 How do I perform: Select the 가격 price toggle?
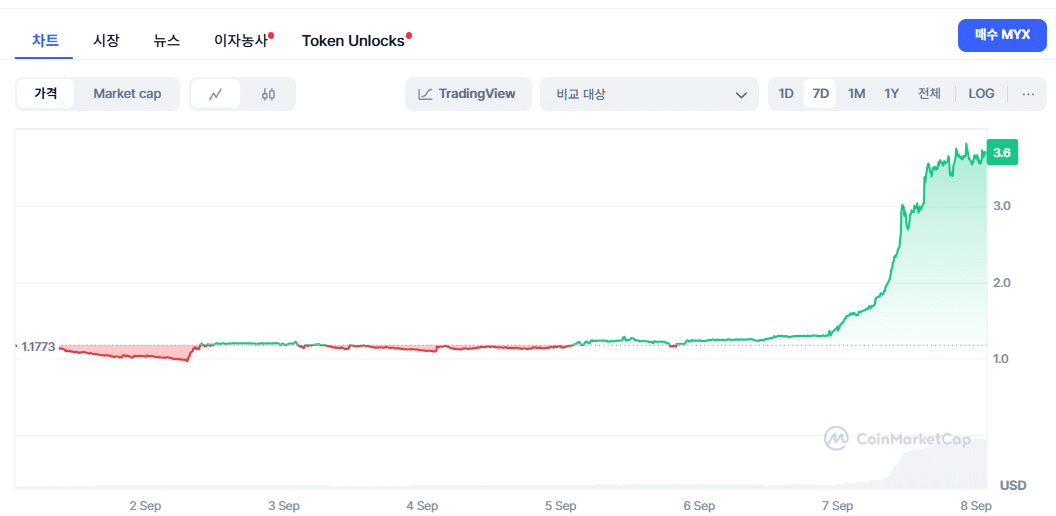click(x=45, y=94)
